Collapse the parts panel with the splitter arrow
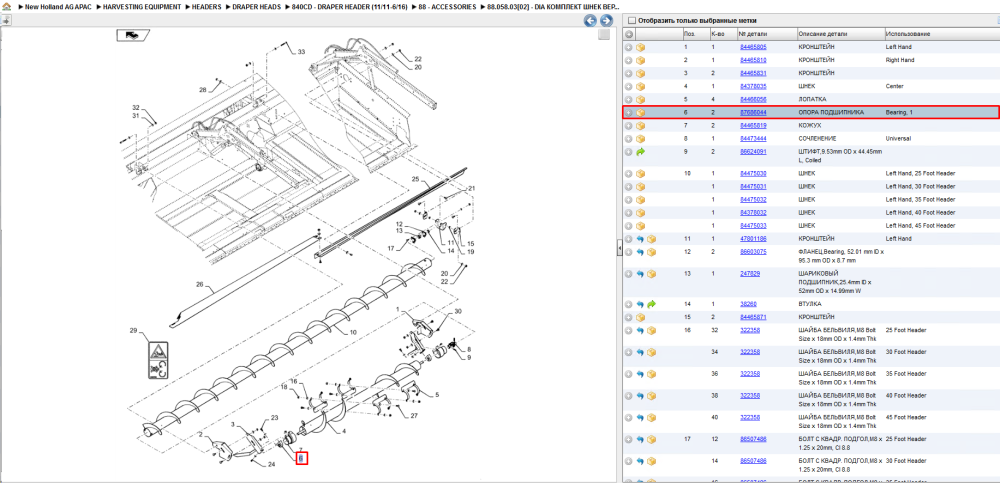 point(619,249)
